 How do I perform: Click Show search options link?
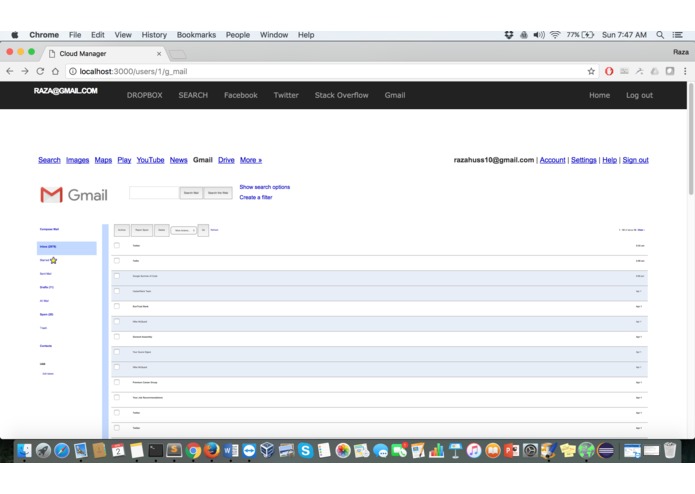(x=265, y=187)
